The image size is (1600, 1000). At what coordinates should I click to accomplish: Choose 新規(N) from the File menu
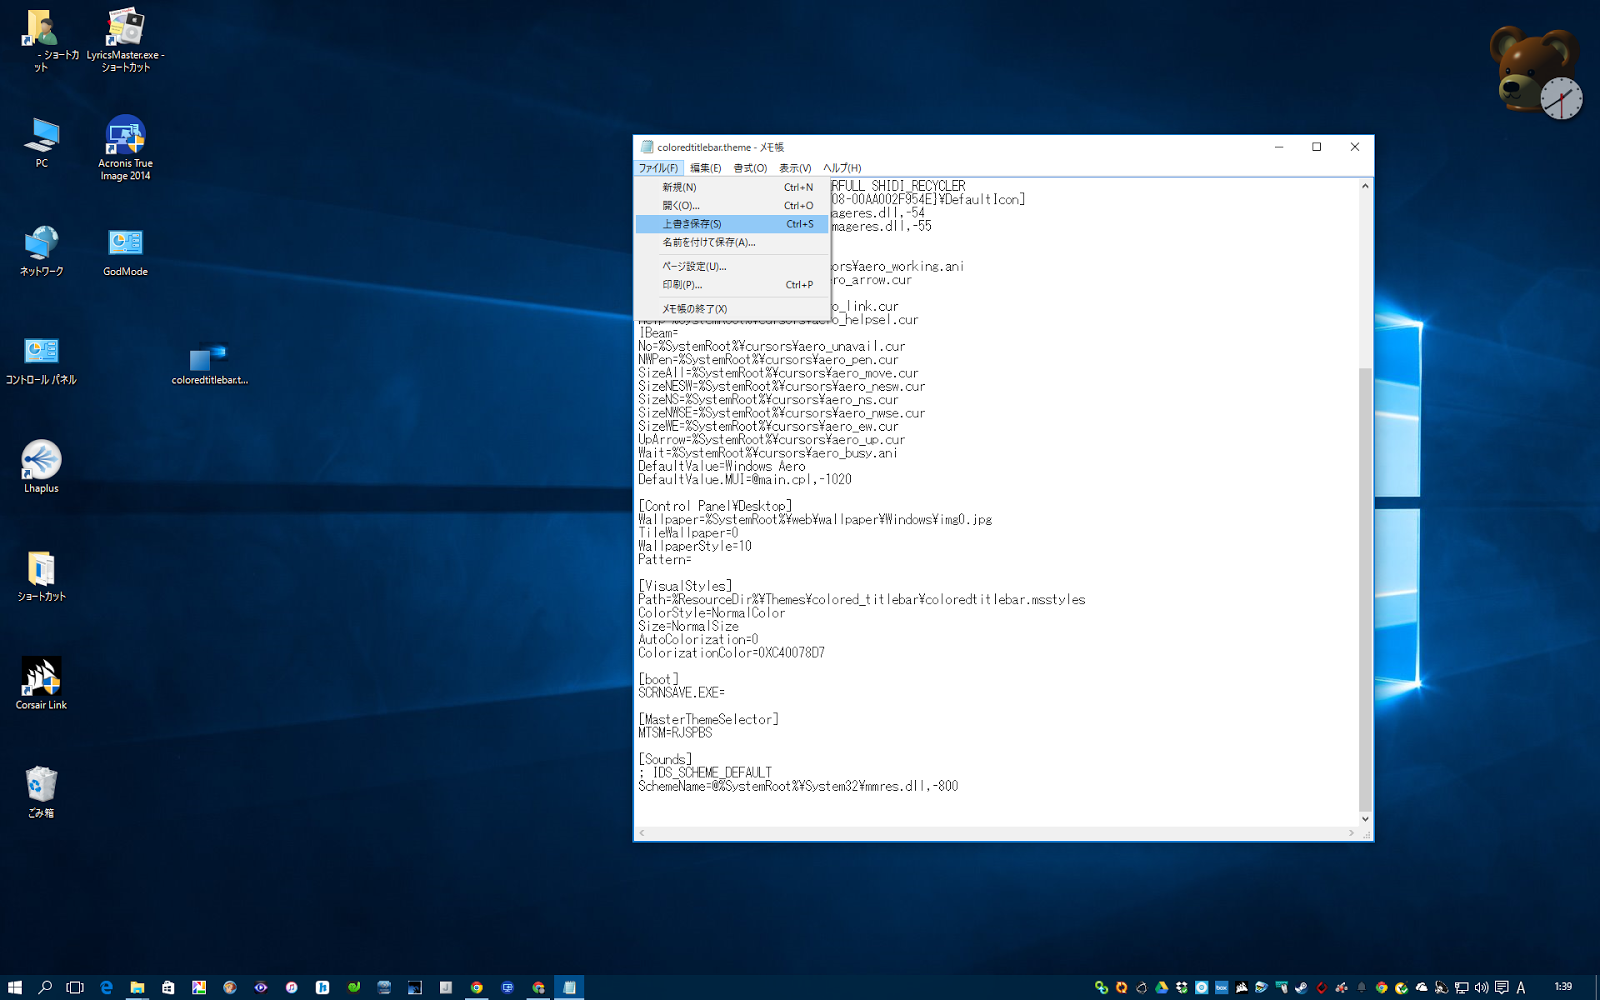[733, 187]
